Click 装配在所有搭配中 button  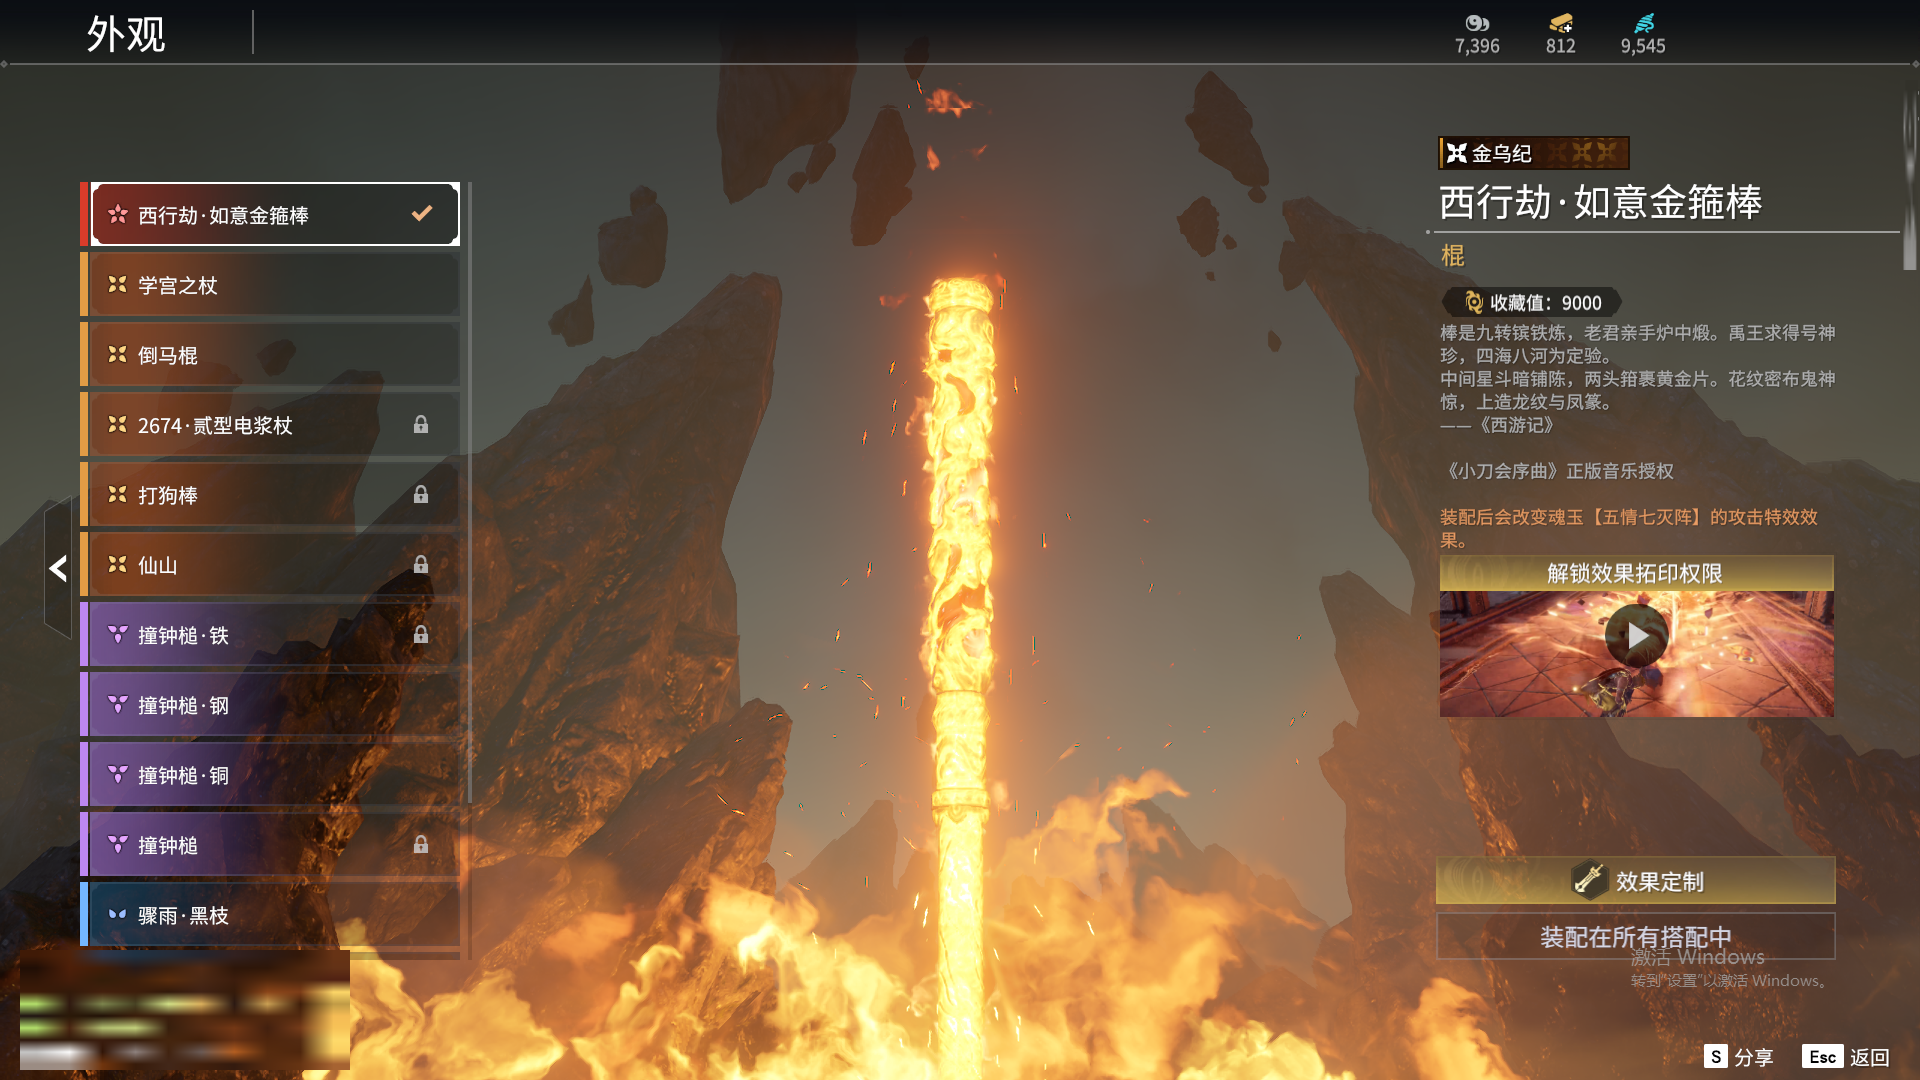coord(1636,937)
